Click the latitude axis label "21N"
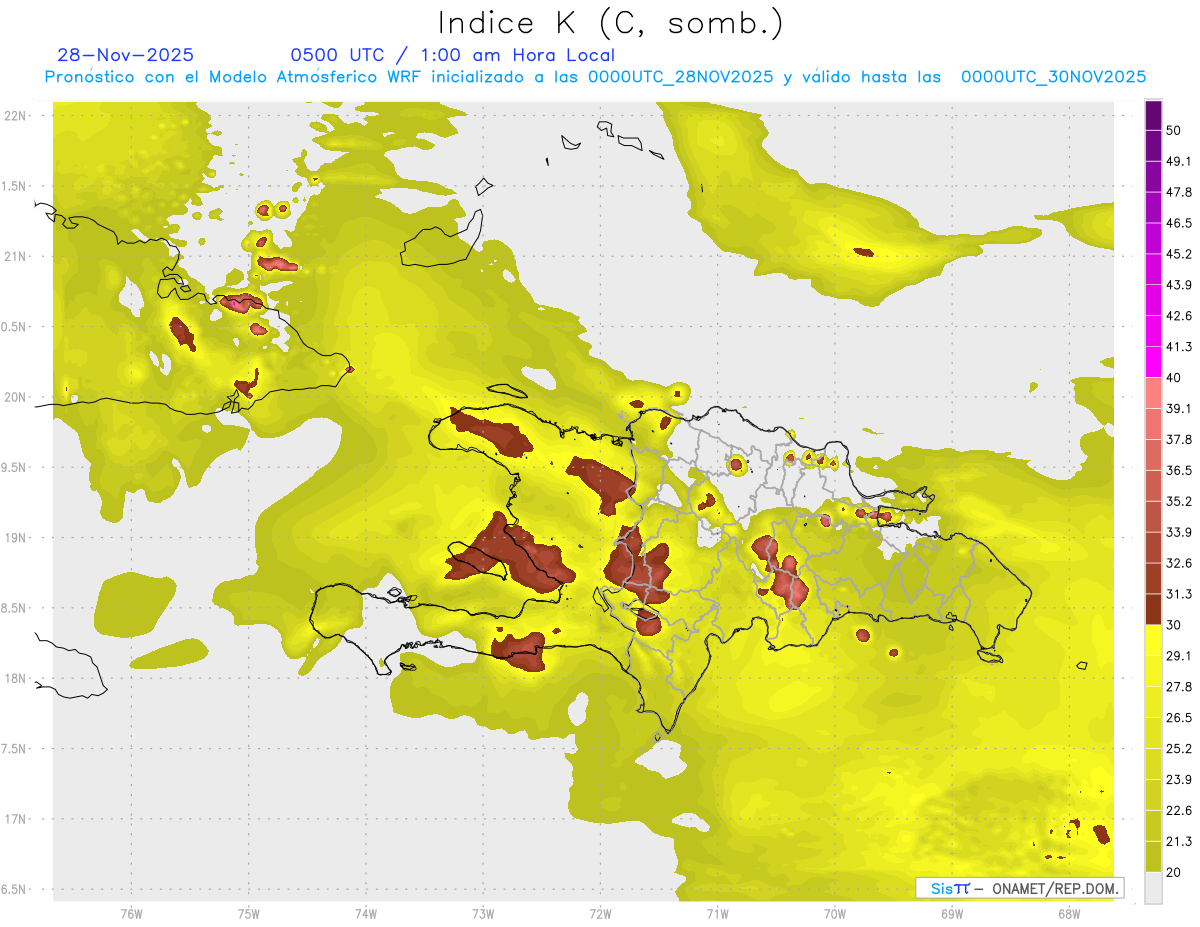 15,257
